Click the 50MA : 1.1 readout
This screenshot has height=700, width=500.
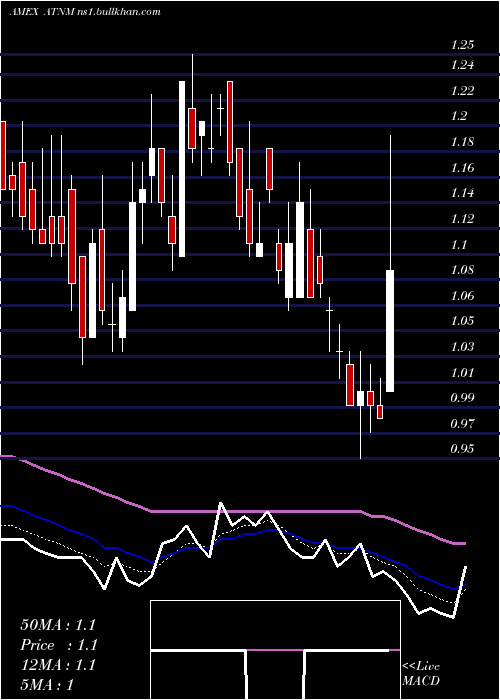coord(58,625)
